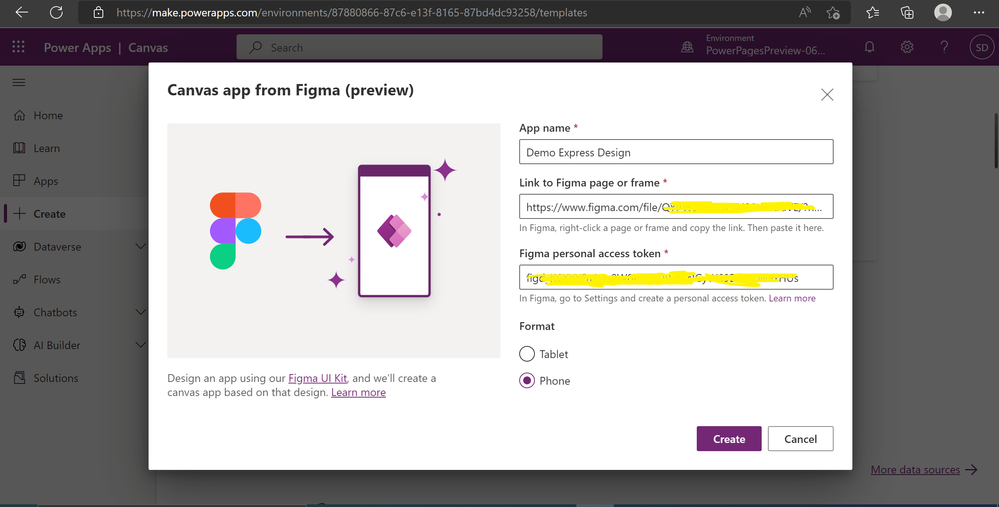Go back using the browser back arrow

click(22, 12)
